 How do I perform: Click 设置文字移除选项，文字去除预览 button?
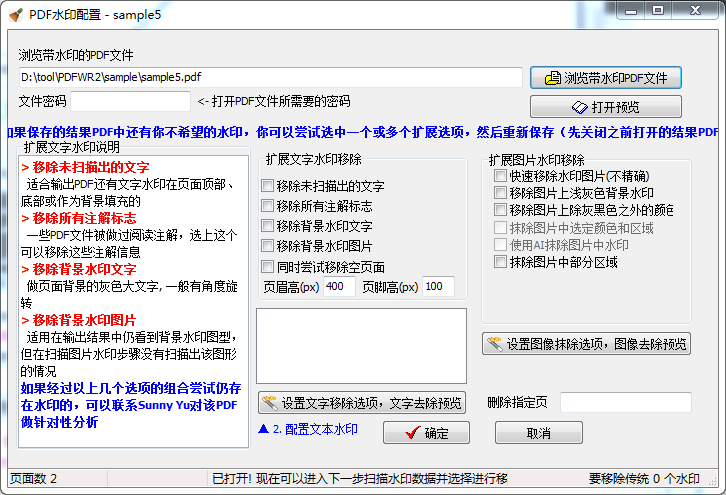coord(362,403)
